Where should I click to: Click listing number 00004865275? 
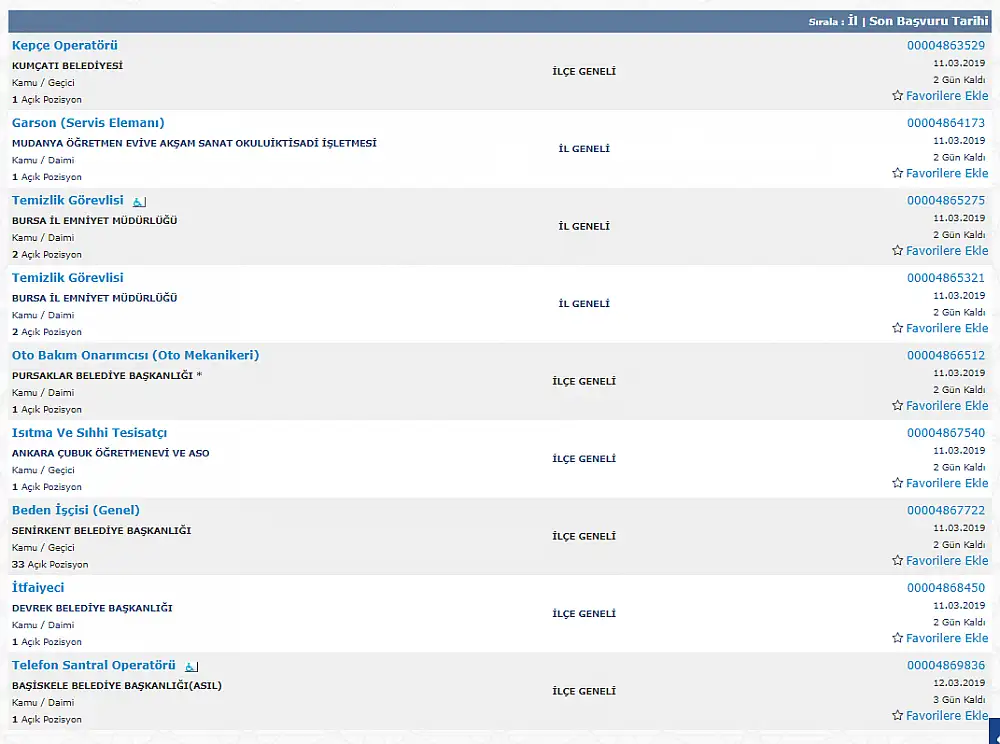(x=946, y=200)
